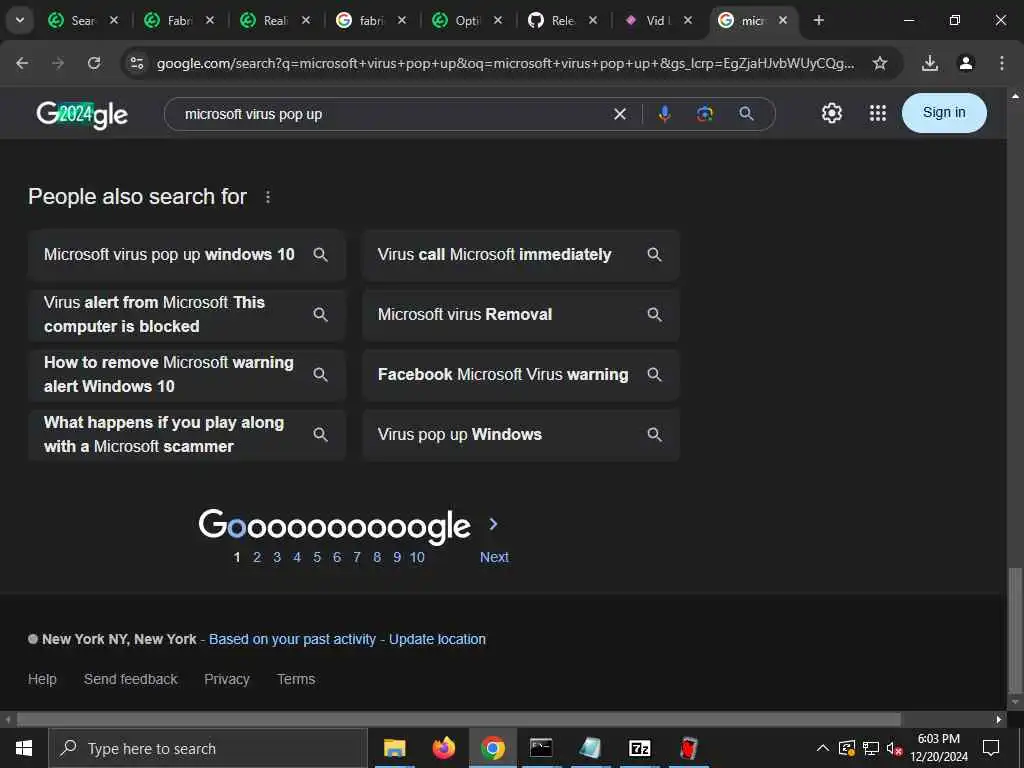Open 'Send feedback' footer link

[x=131, y=679]
